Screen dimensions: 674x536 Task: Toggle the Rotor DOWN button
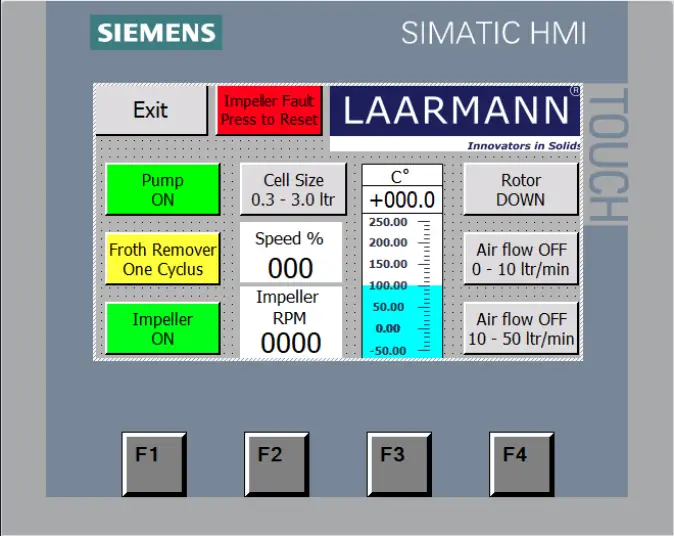[x=521, y=189]
